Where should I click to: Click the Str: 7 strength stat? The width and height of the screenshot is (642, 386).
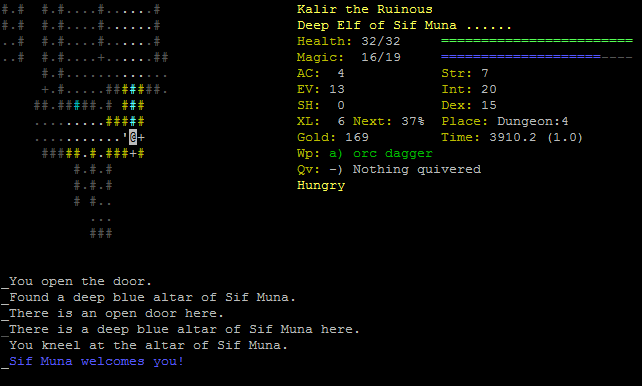click(x=465, y=73)
